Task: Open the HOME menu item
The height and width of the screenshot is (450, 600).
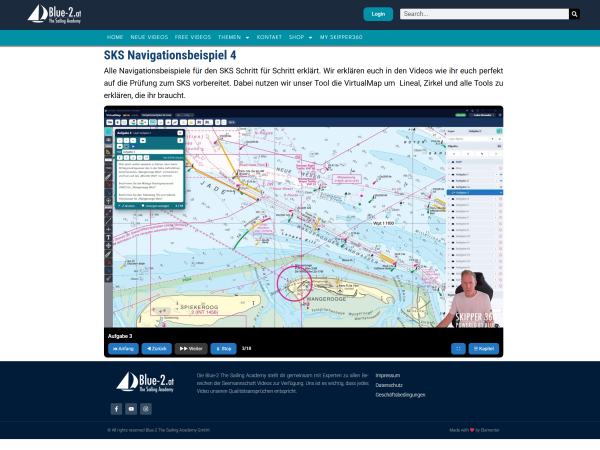Action: (x=115, y=37)
